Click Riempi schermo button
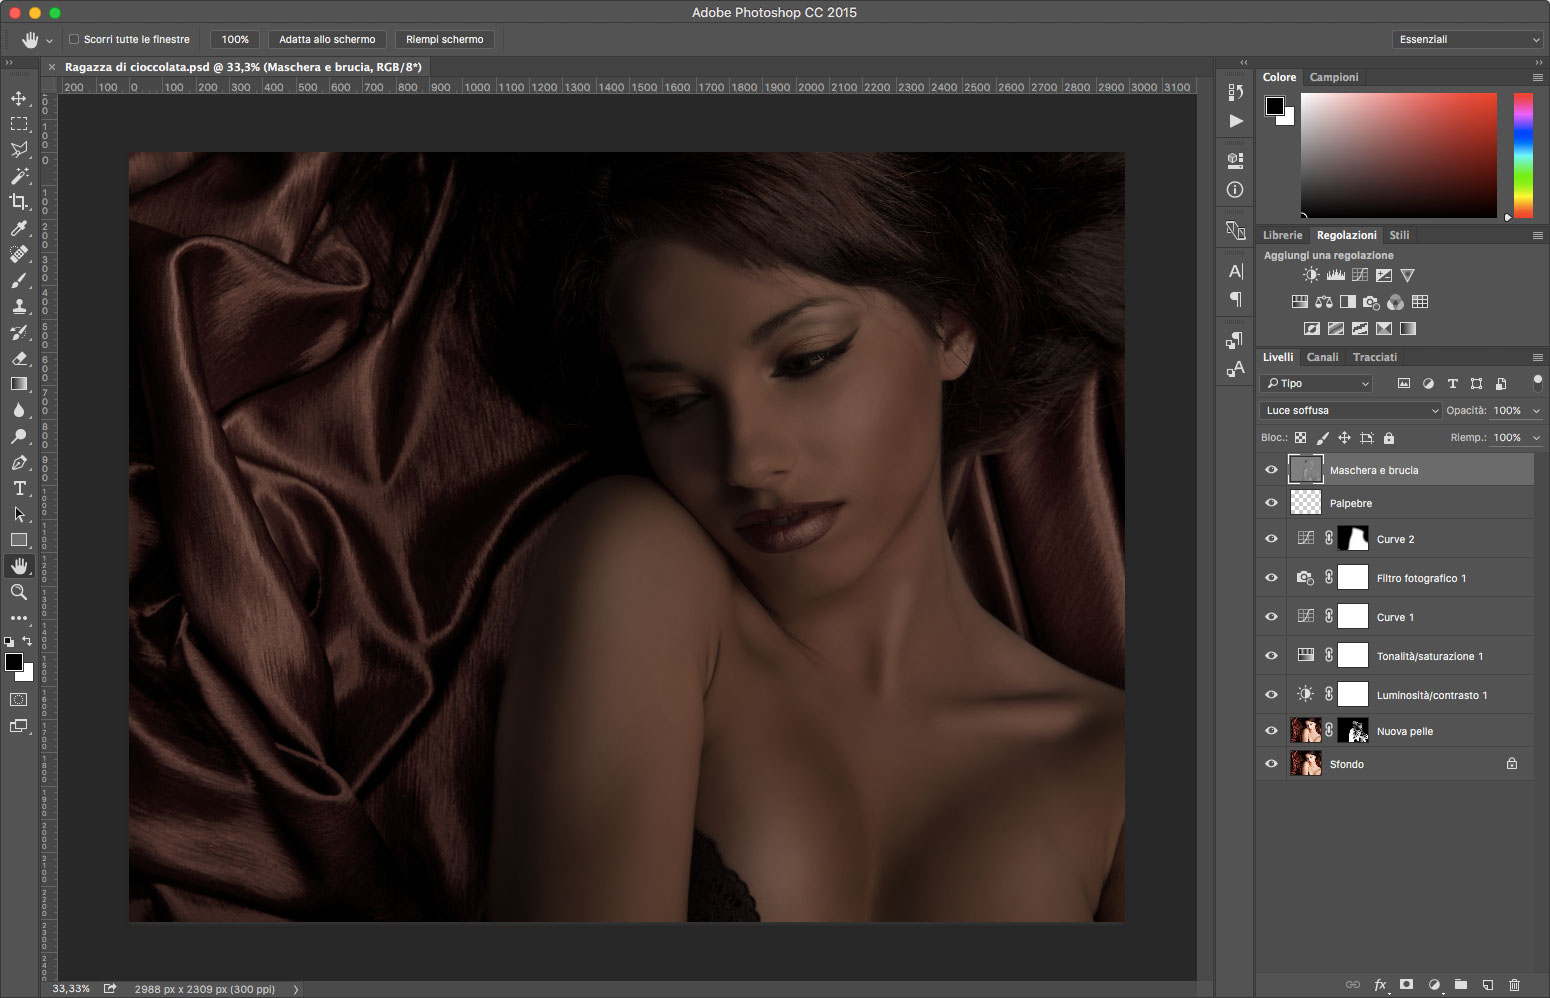Image resolution: width=1550 pixels, height=998 pixels. [x=445, y=39]
